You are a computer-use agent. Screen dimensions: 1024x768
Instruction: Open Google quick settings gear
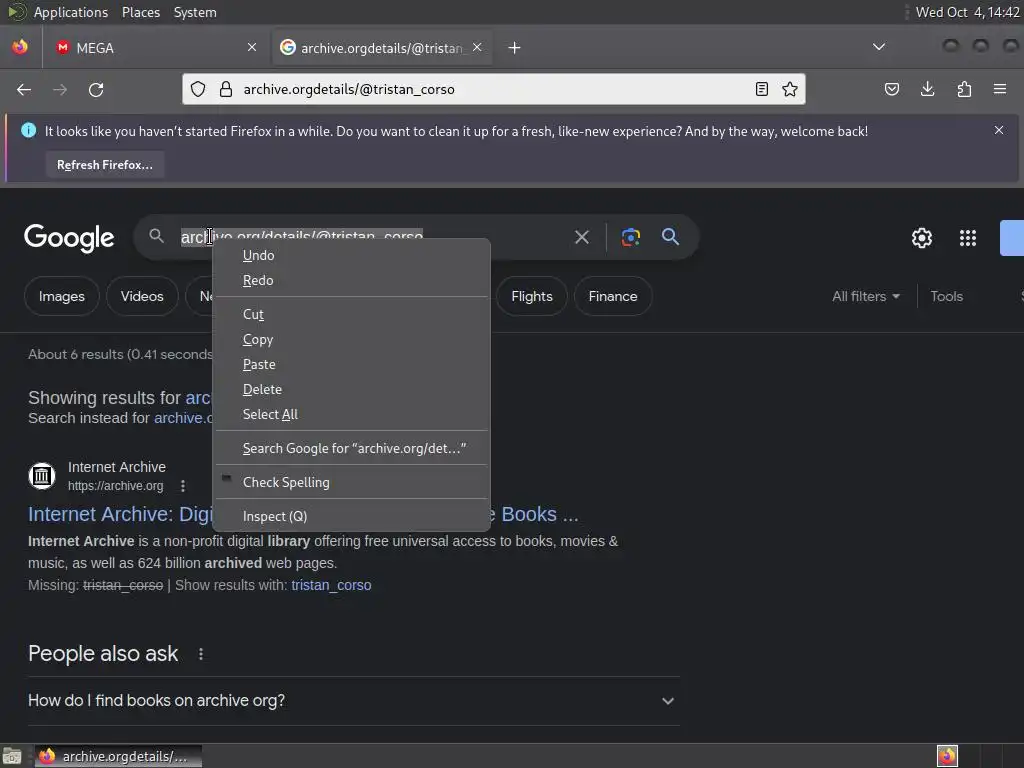[921, 238]
